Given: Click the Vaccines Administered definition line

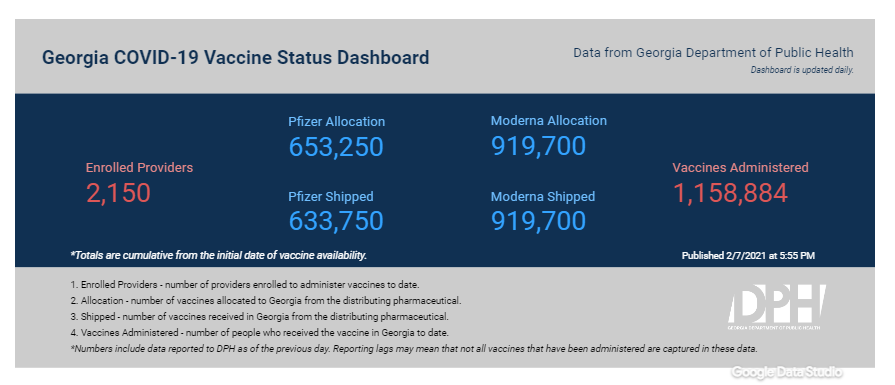Looking at the screenshot, I should pos(260,333).
